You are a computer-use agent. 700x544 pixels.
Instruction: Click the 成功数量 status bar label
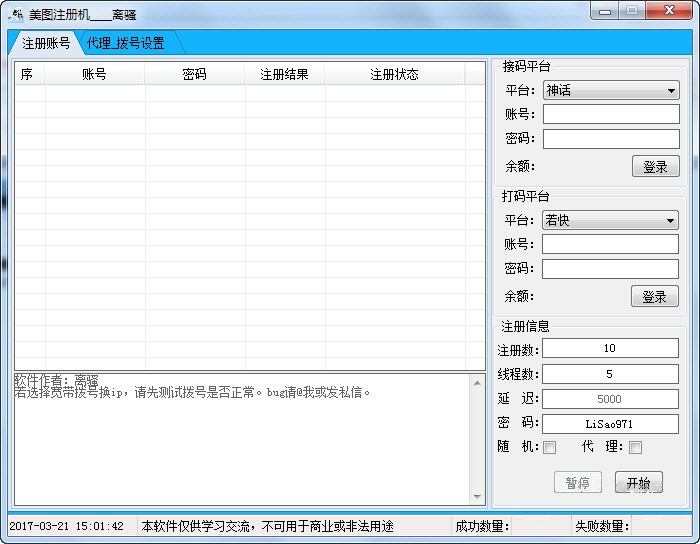(483, 526)
